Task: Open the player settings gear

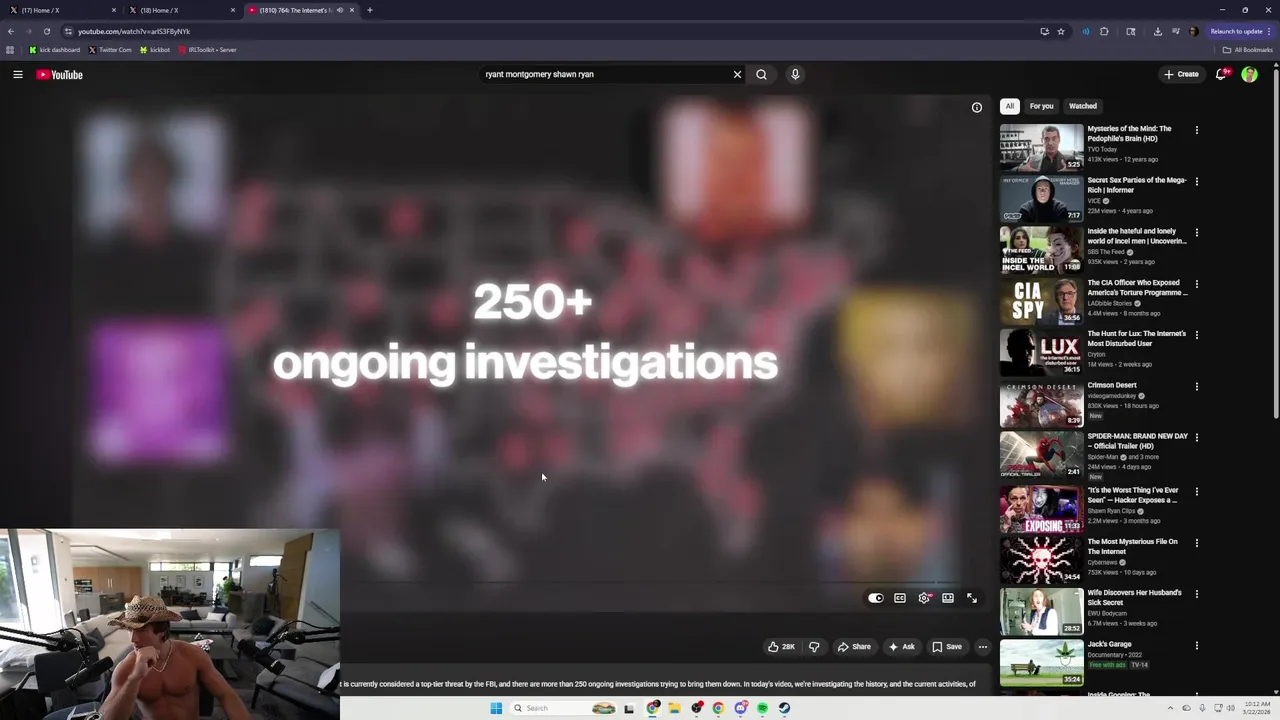Action: pos(924,598)
